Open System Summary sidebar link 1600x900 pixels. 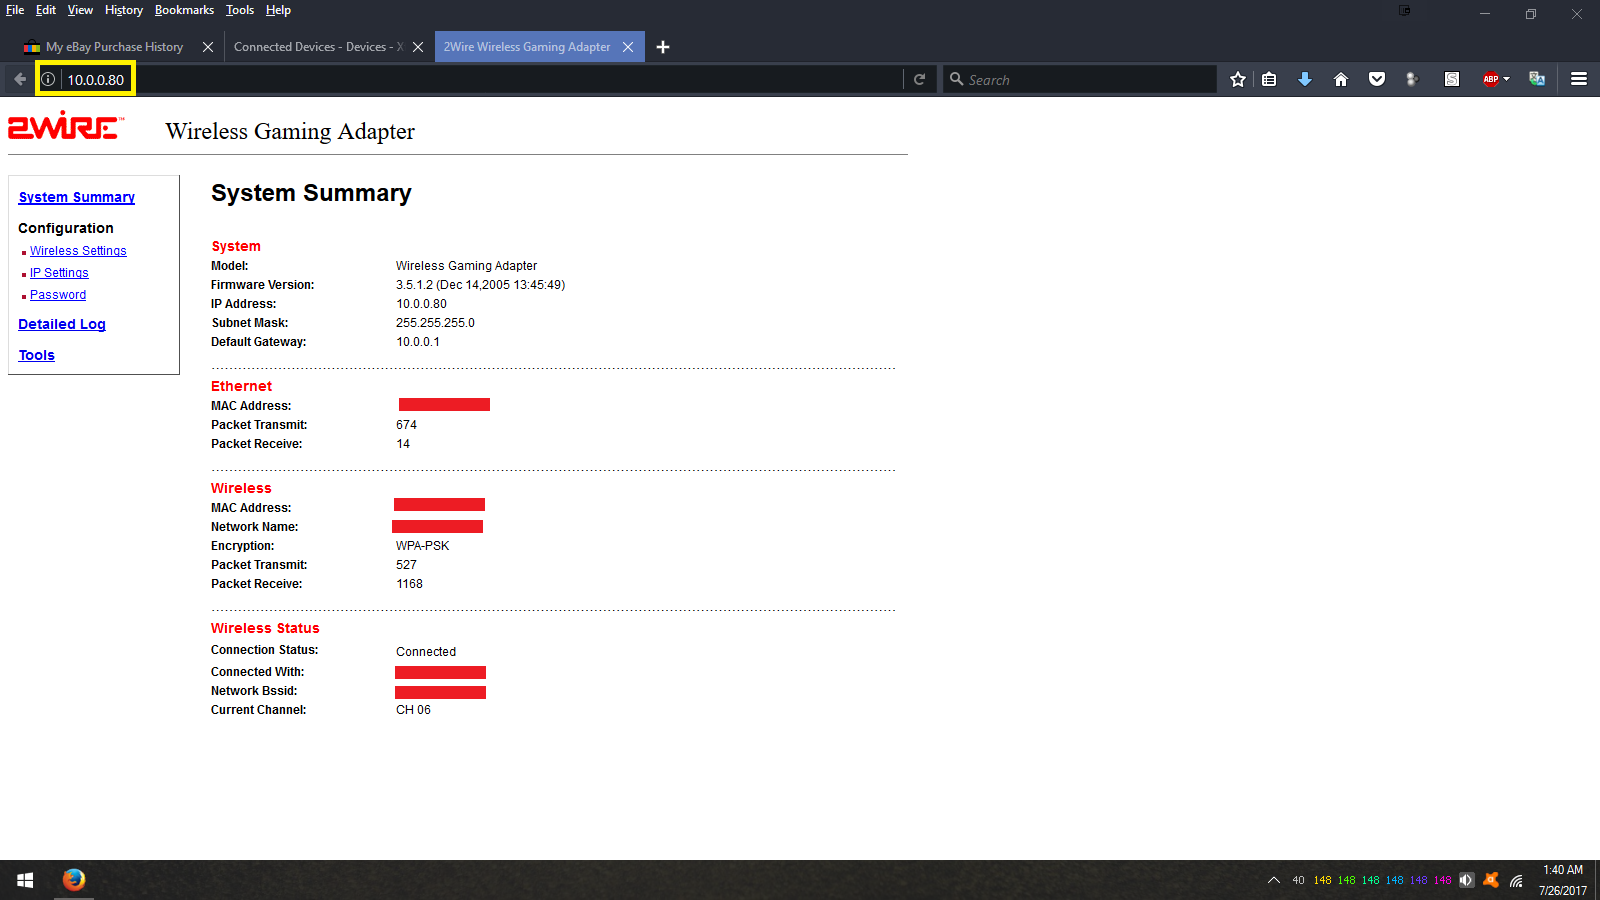coord(77,197)
